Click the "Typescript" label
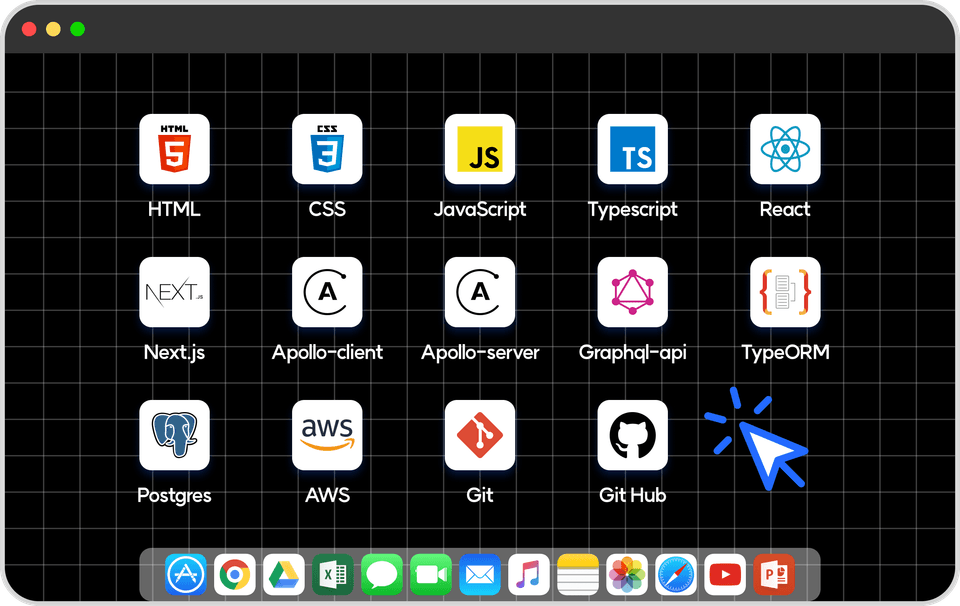Viewport: 960px width, 606px height. (632, 210)
